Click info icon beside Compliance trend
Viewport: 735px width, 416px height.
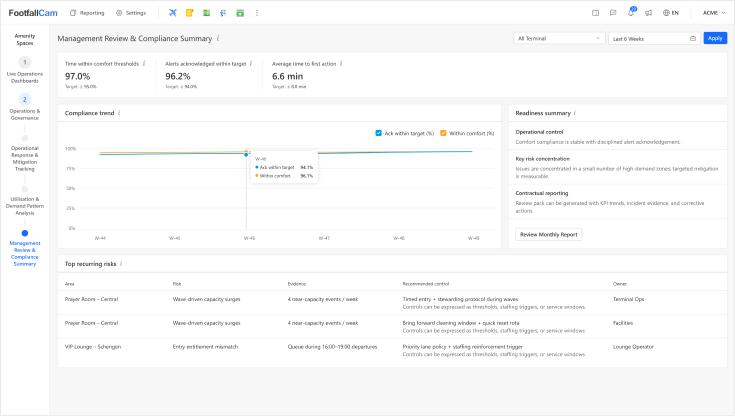point(119,113)
